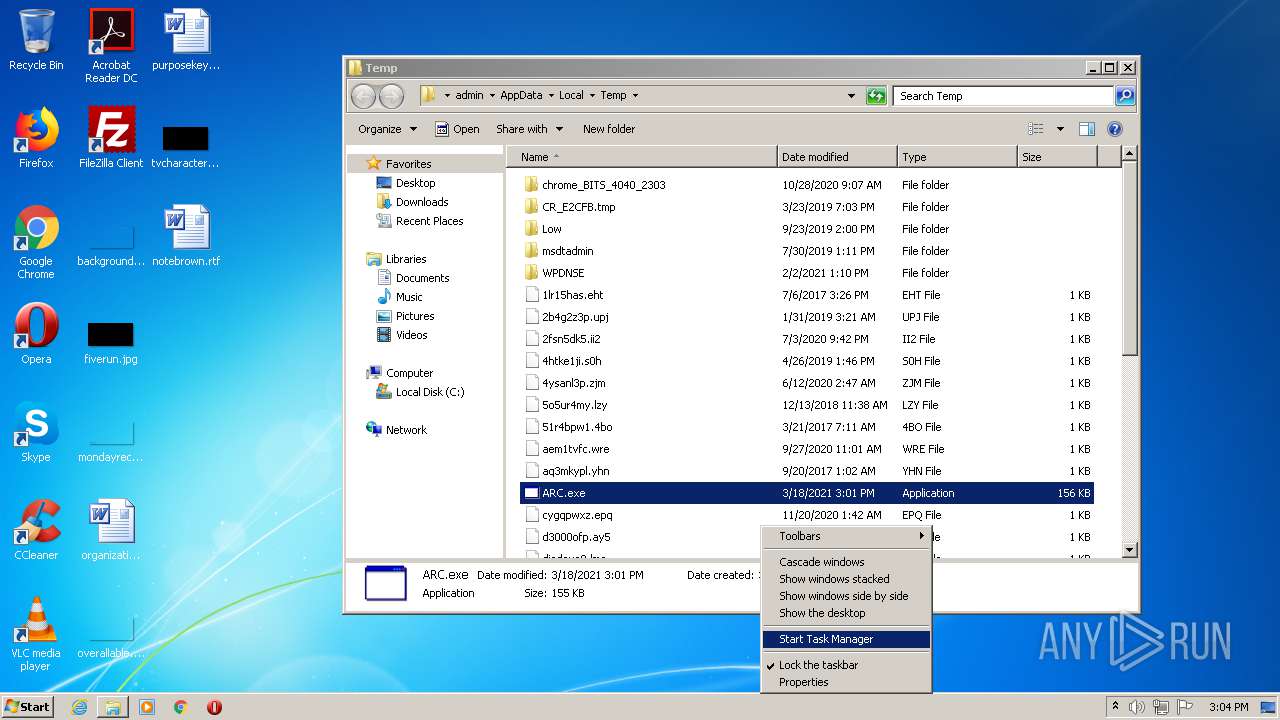
Task: Sort by Type column header
Action: 957,157
